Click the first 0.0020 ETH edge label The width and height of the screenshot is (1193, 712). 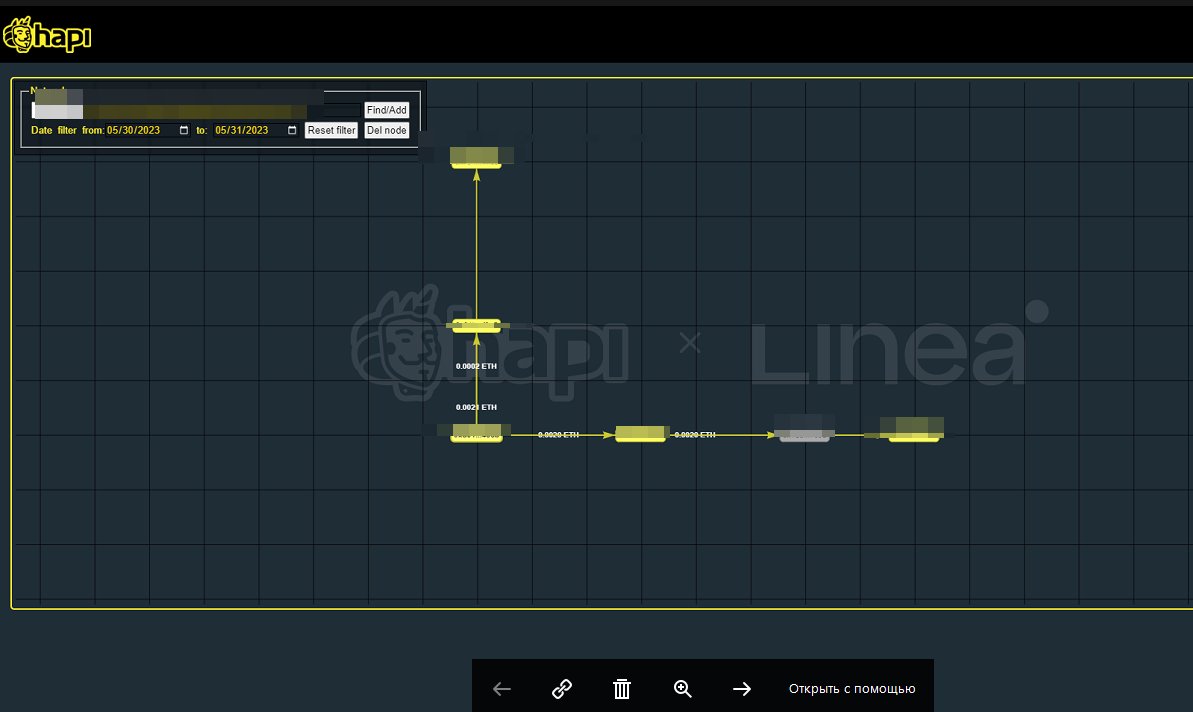point(558,435)
